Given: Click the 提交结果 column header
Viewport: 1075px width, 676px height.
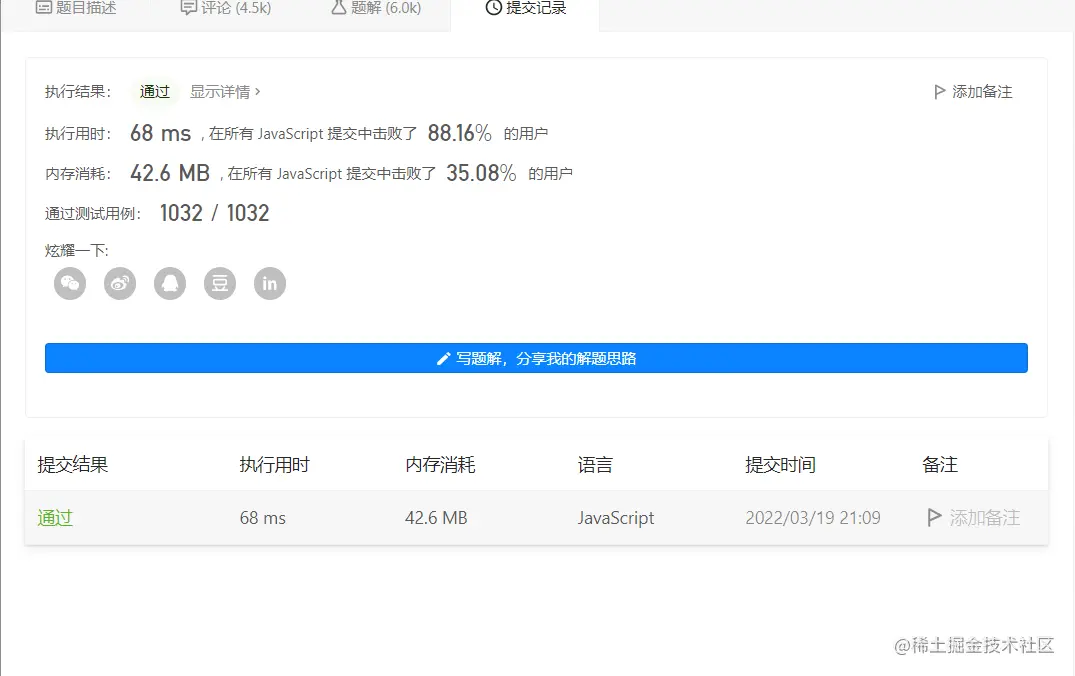Looking at the screenshot, I should pyautogui.click(x=73, y=465).
